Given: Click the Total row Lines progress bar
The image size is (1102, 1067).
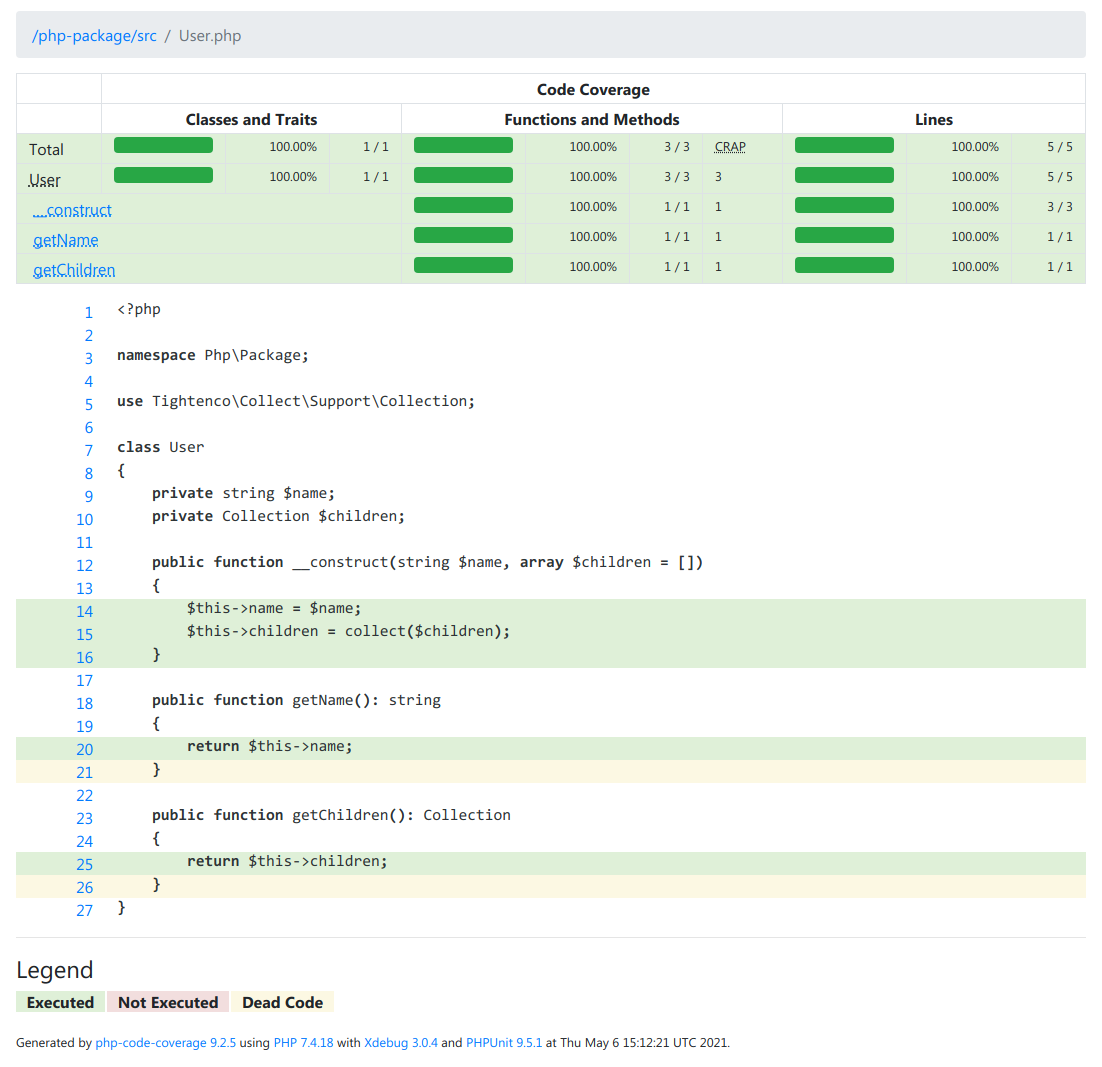Looking at the screenshot, I should click(844, 144).
